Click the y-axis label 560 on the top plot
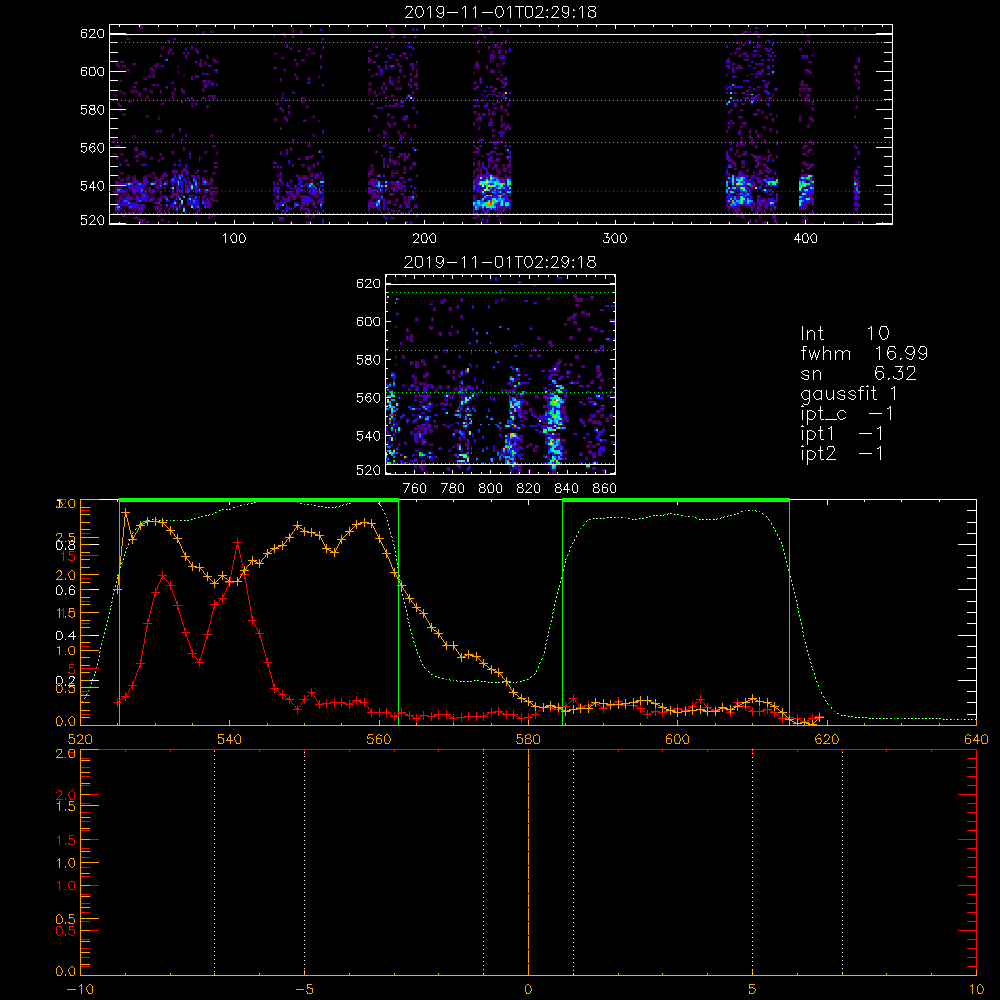 click(x=92, y=148)
